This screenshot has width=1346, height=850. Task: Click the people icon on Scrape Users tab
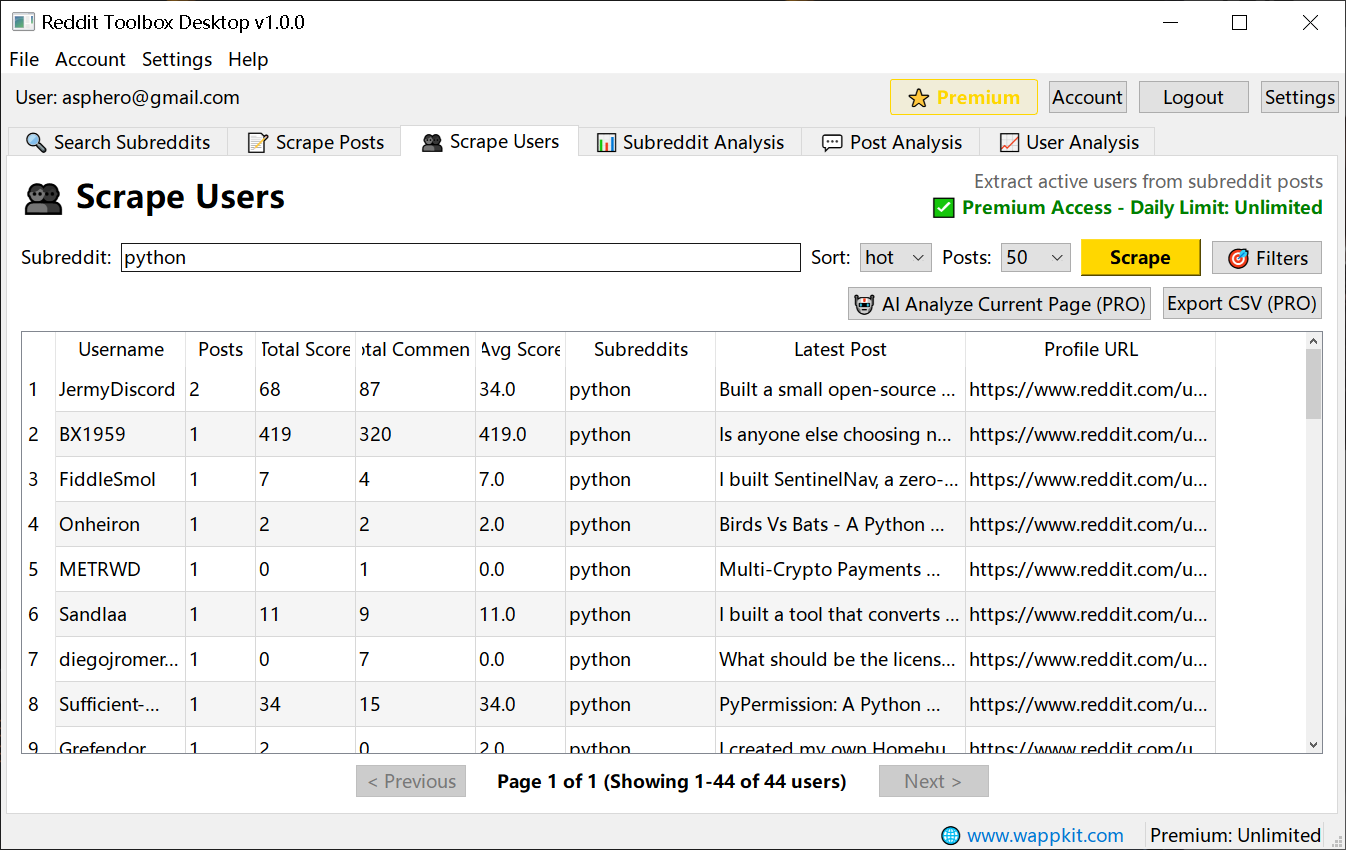point(432,142)
